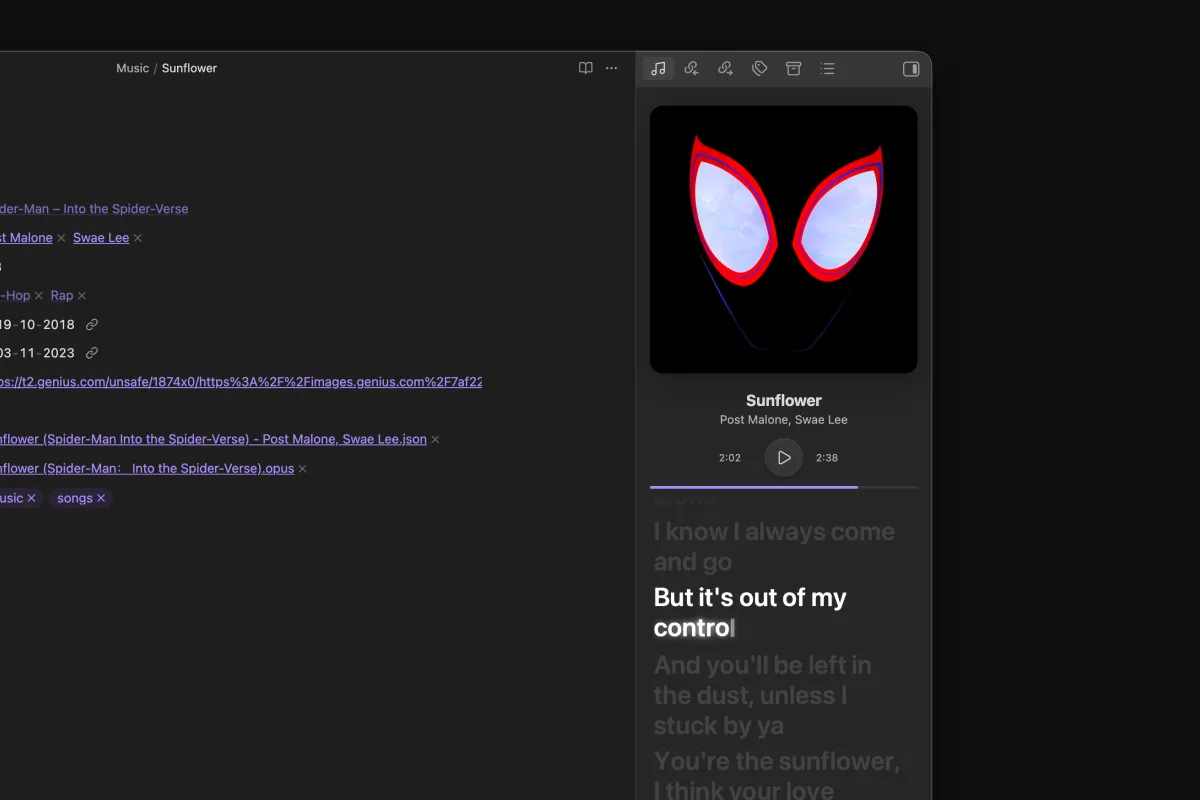
Task: Click the date value ending 11-2023
Action: [37, 353]
